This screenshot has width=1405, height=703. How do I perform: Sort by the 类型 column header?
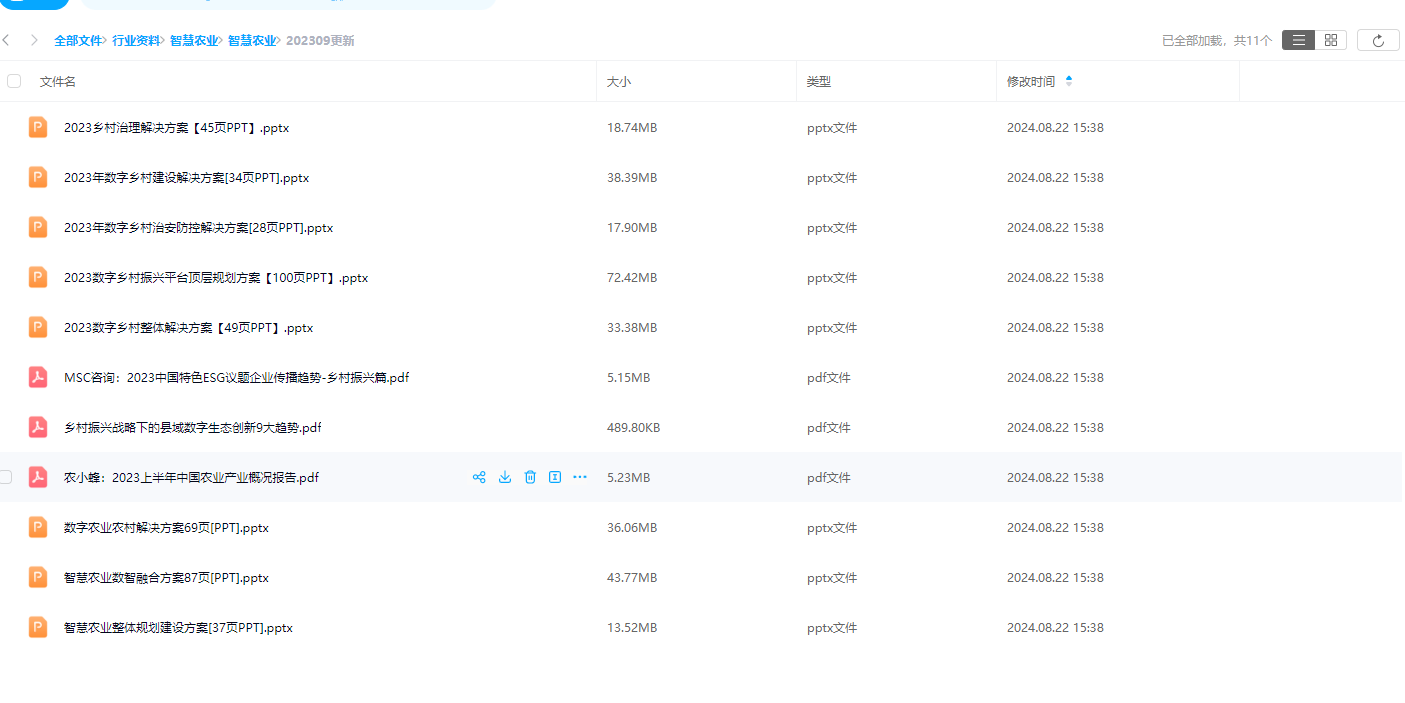tap(819, 82)
